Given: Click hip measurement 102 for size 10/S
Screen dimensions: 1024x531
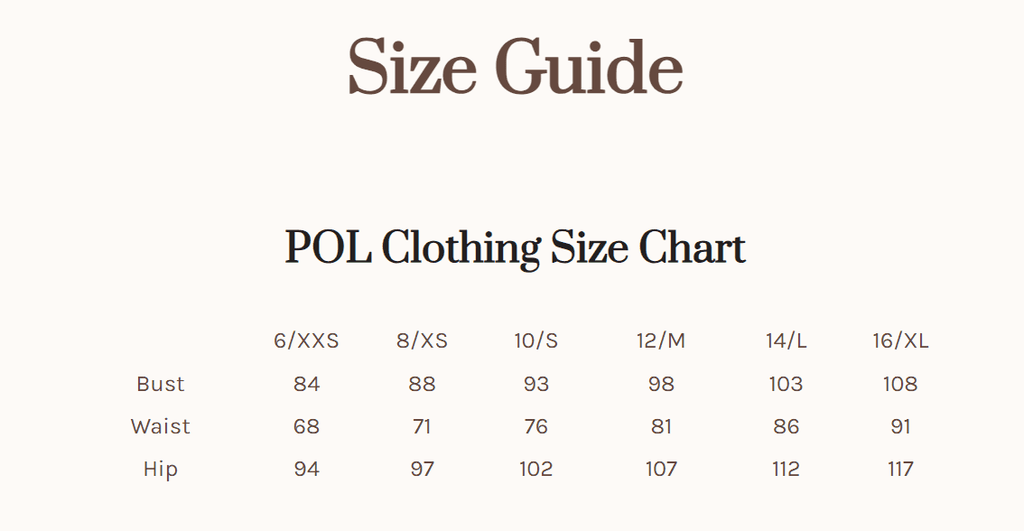Looking at the screenshot, I should pos(536,469).
